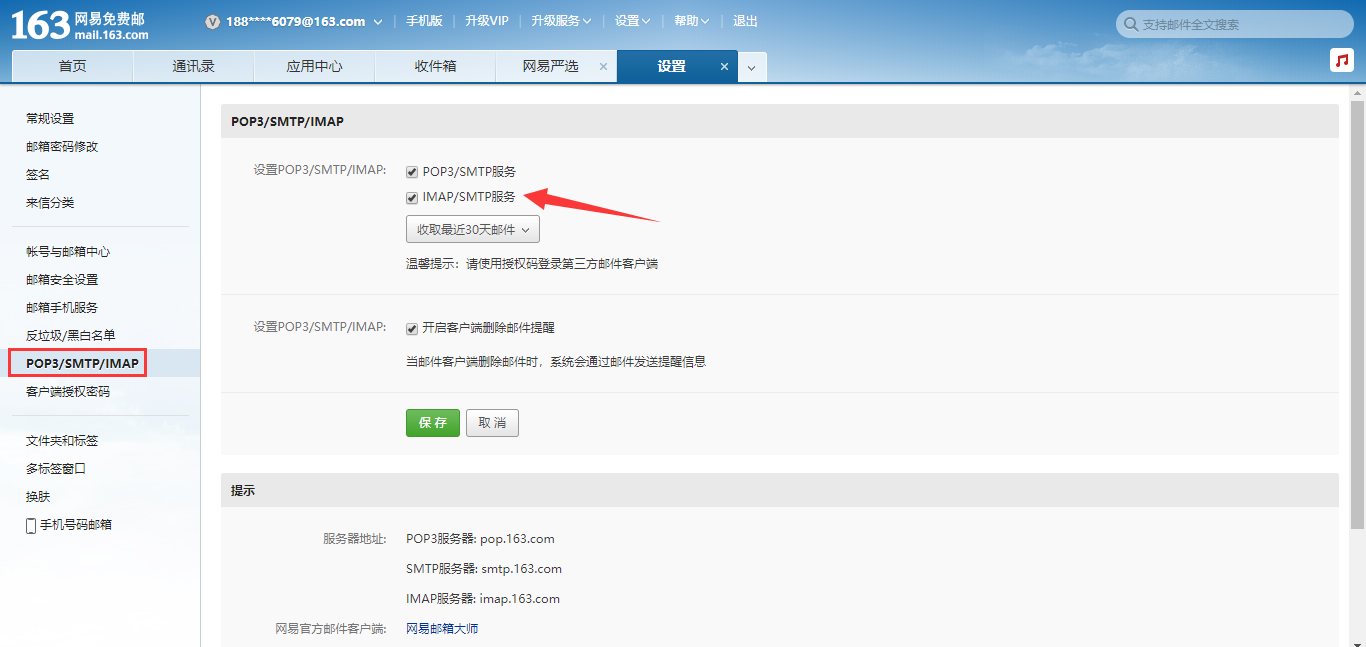Image resolution: width=1366 pixels, height=647 pixels.
Task: Click the pop.163.com server address text
Action: click(517, 539)
